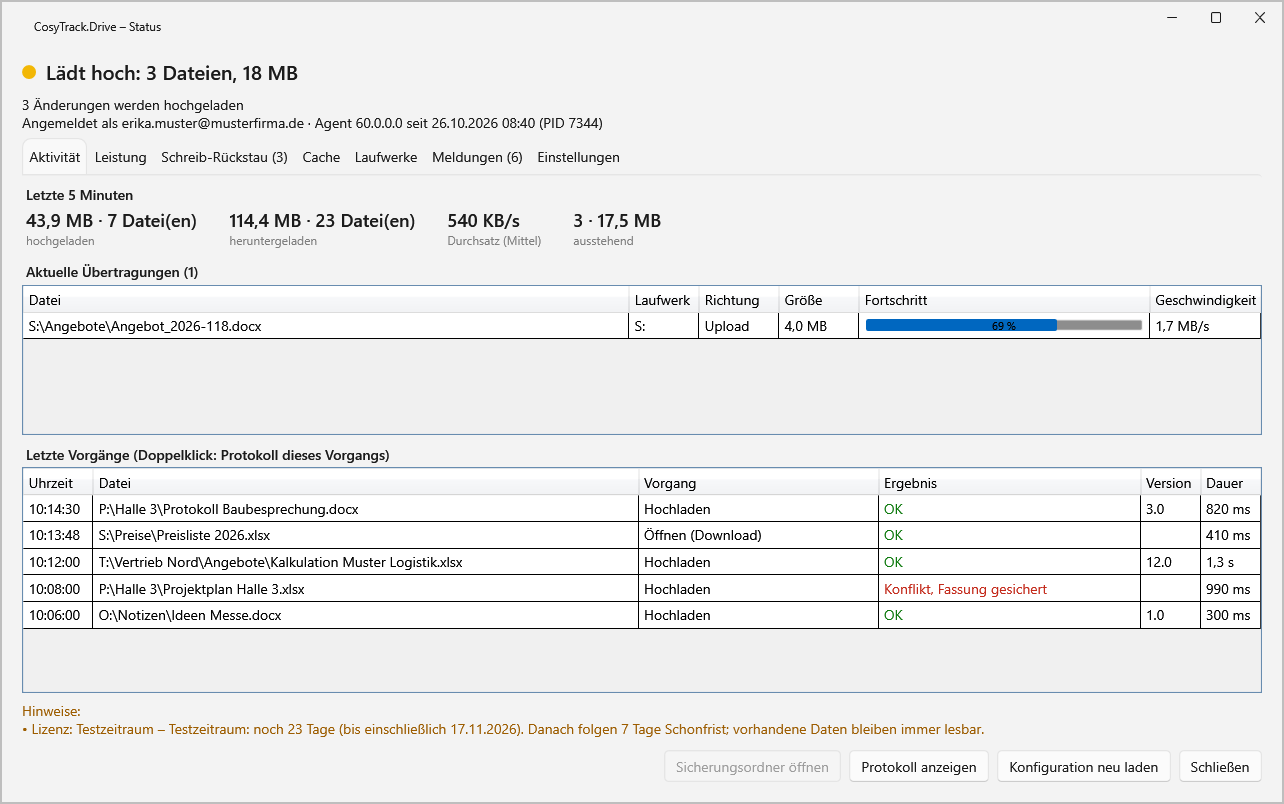Click the yellow upload status indicator dot
The height and width of the screenshot is (804, 1284).
[x=29, y=73]
